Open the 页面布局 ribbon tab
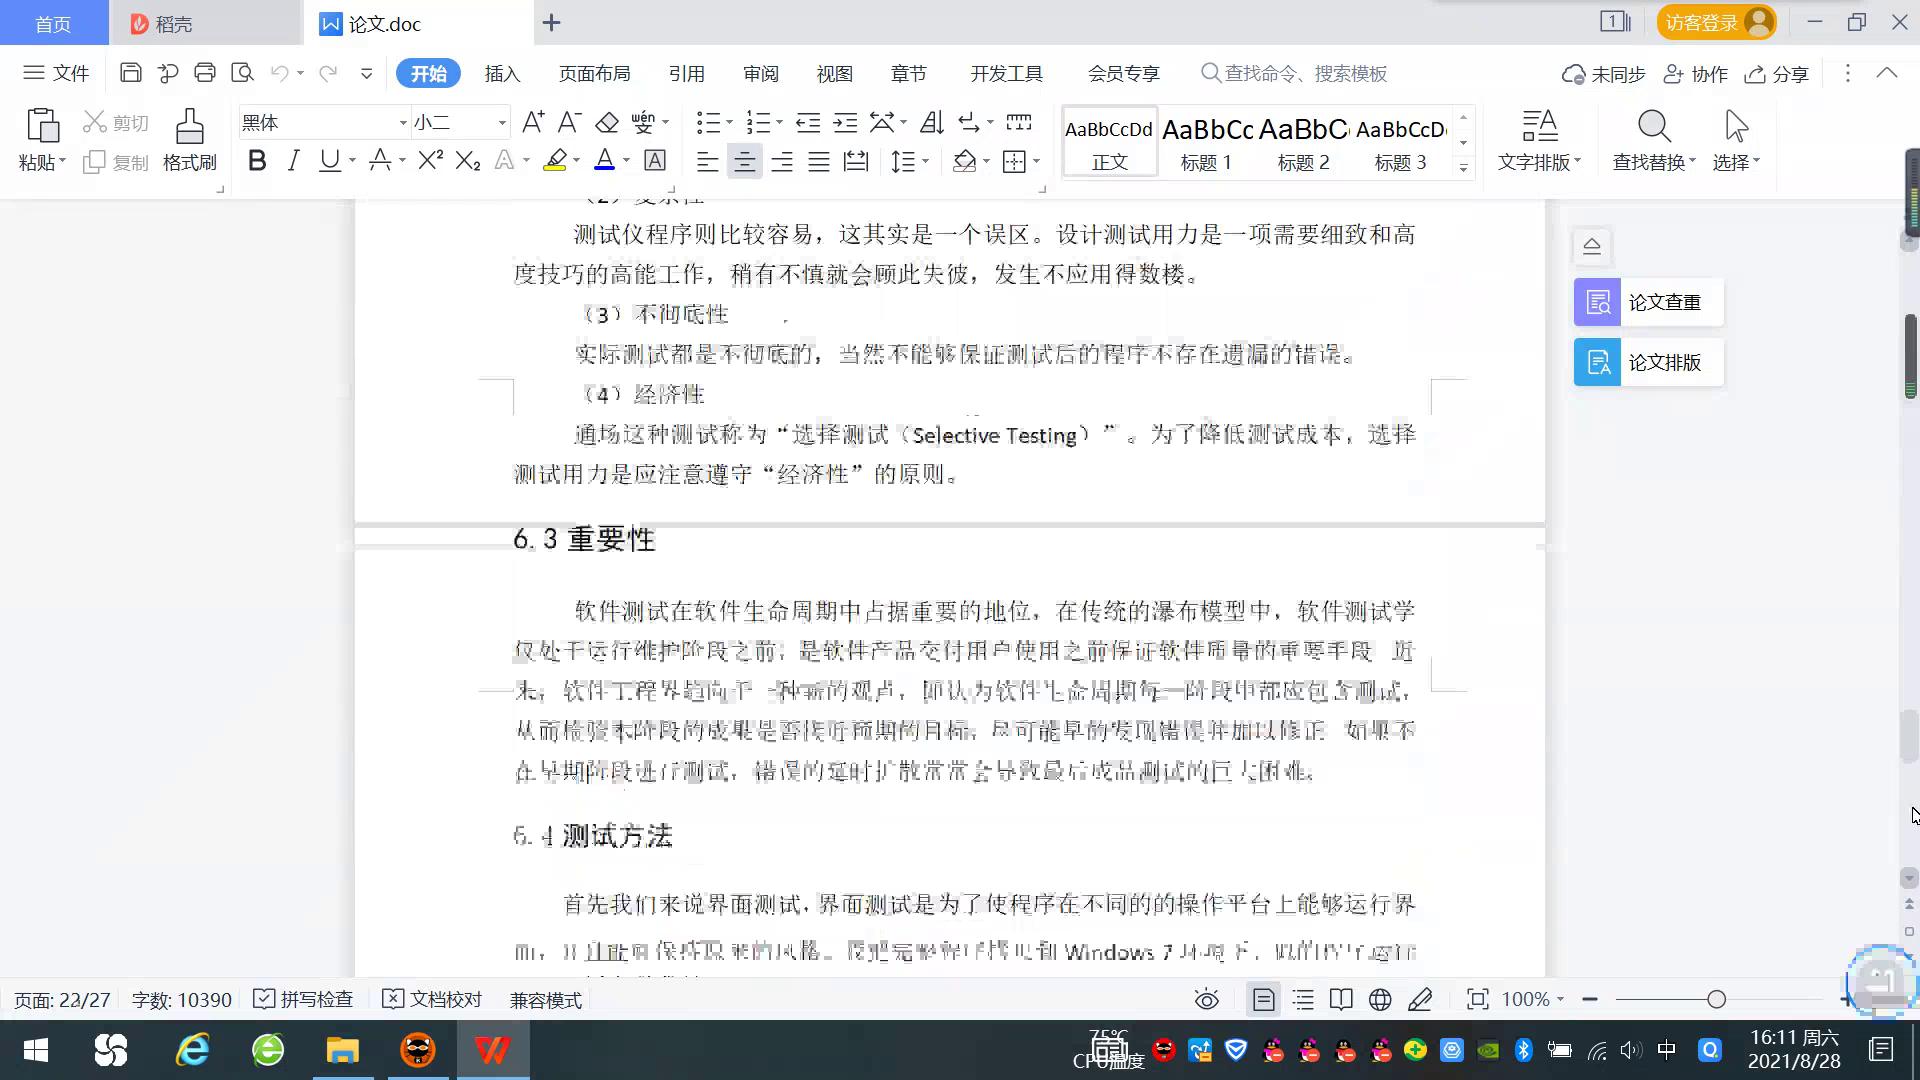The image size is (1920, 1080). tap(594, 74)
